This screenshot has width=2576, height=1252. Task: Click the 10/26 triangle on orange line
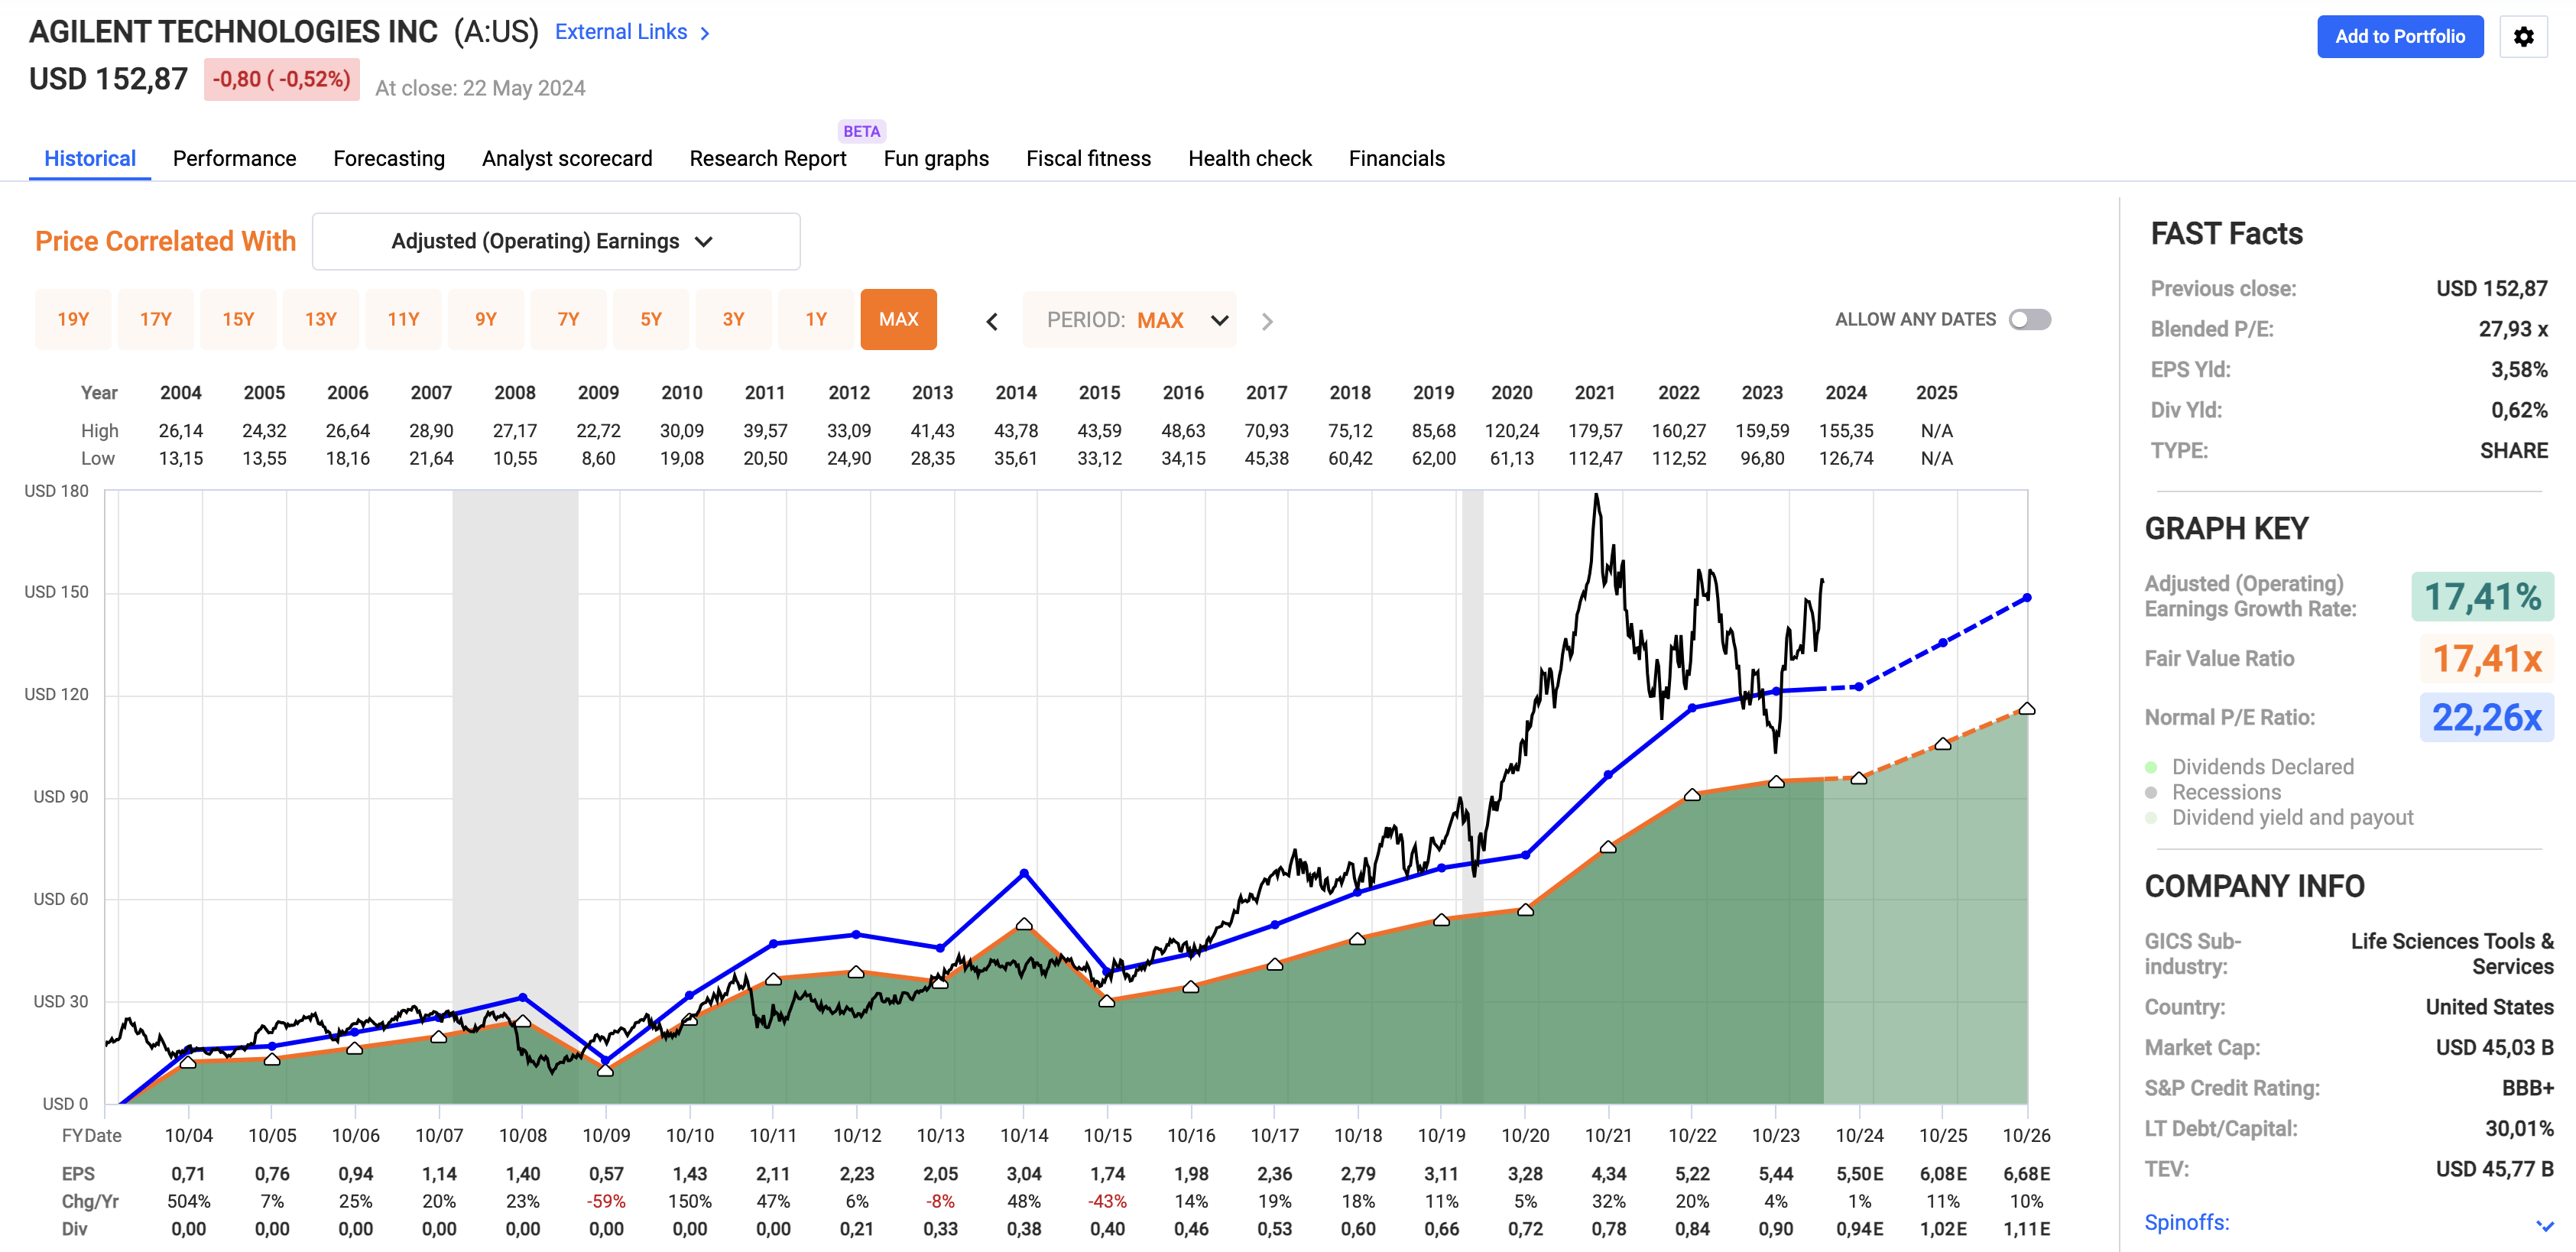[2027, 709]
